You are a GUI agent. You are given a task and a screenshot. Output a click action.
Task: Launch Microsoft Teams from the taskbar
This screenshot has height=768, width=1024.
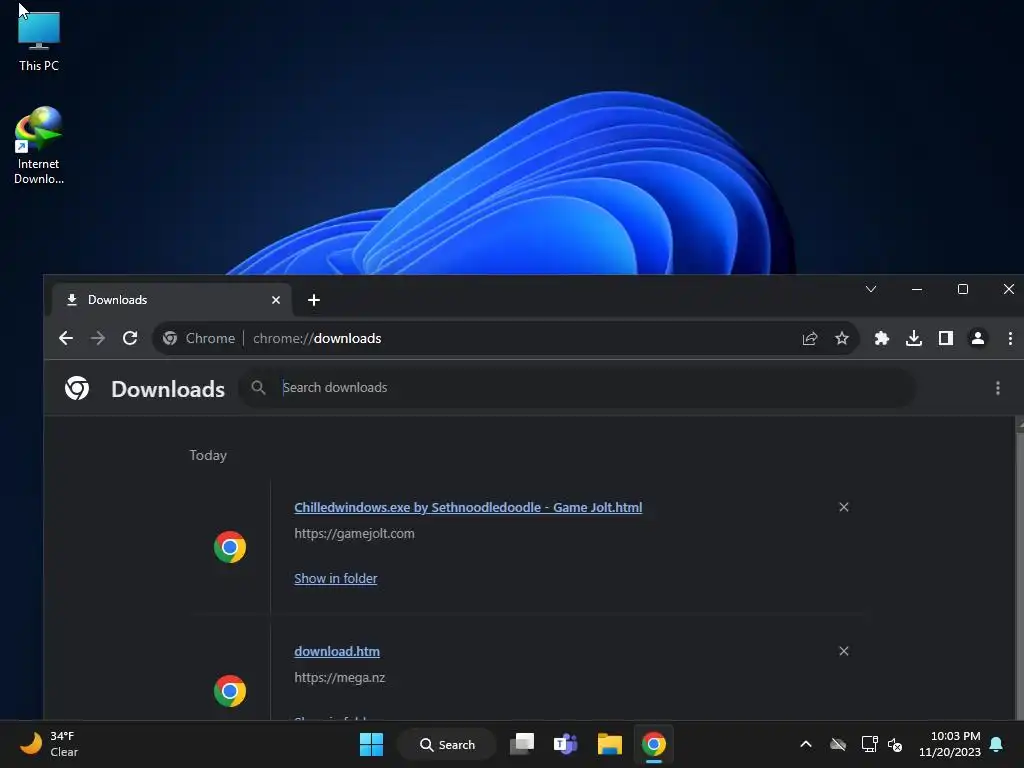click(x=566, y=744)
